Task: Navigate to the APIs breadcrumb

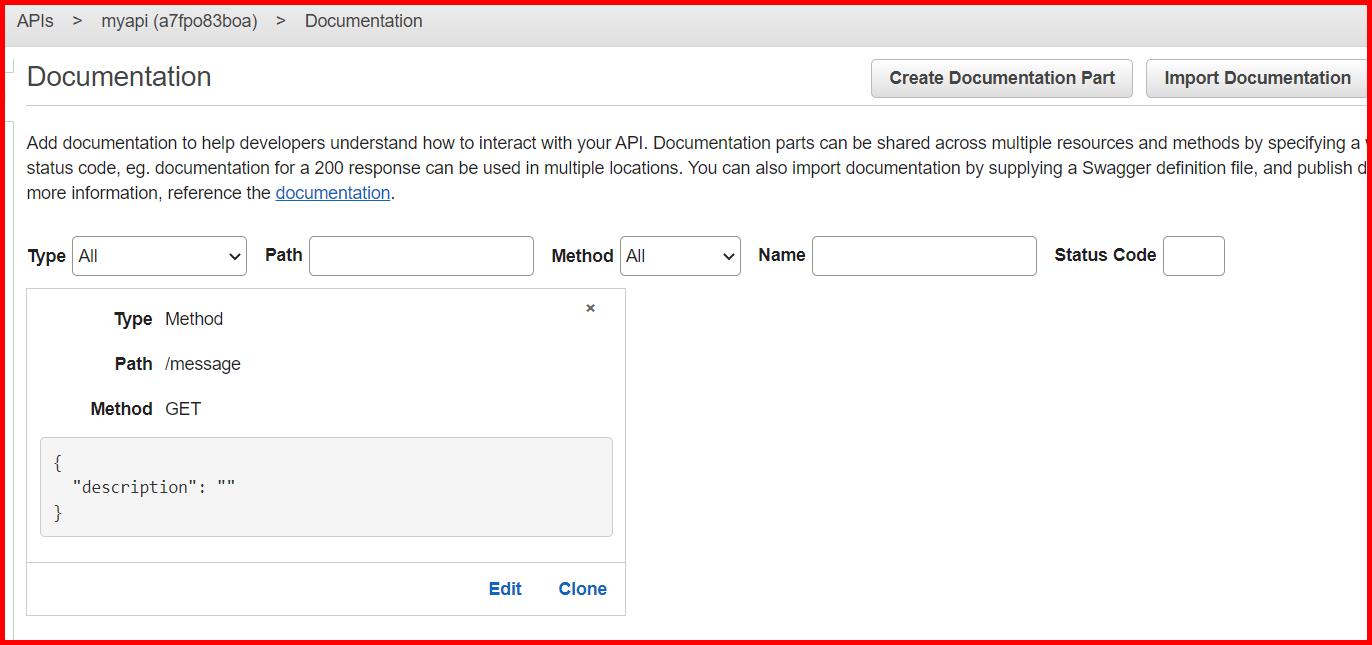Action: (35, 20)
